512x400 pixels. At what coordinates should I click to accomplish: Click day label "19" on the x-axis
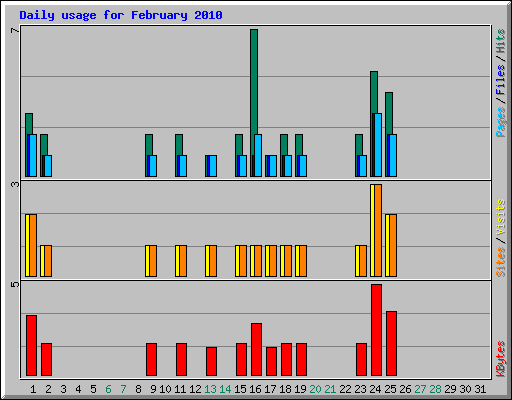300,389
